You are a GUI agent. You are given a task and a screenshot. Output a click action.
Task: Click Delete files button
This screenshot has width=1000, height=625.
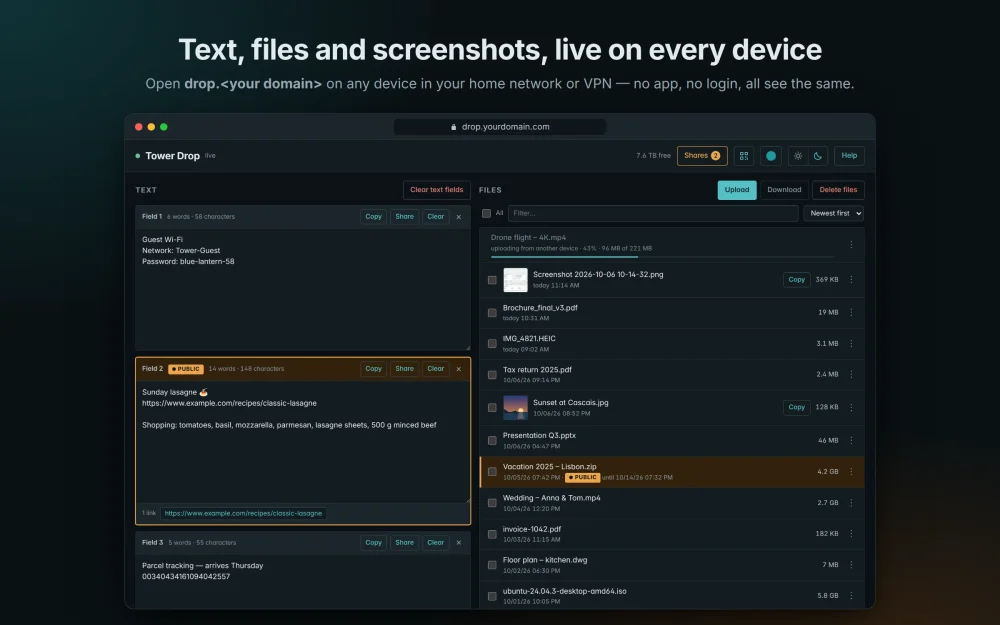coord(838,190)
